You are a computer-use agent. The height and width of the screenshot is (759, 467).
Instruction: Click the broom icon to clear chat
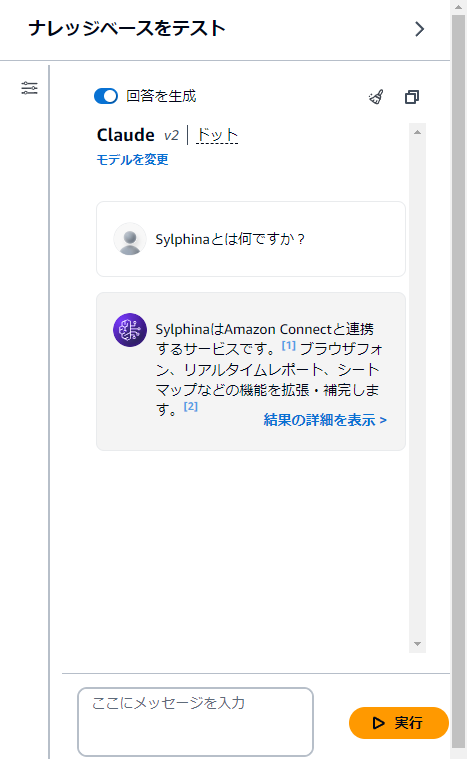[377, 97]
